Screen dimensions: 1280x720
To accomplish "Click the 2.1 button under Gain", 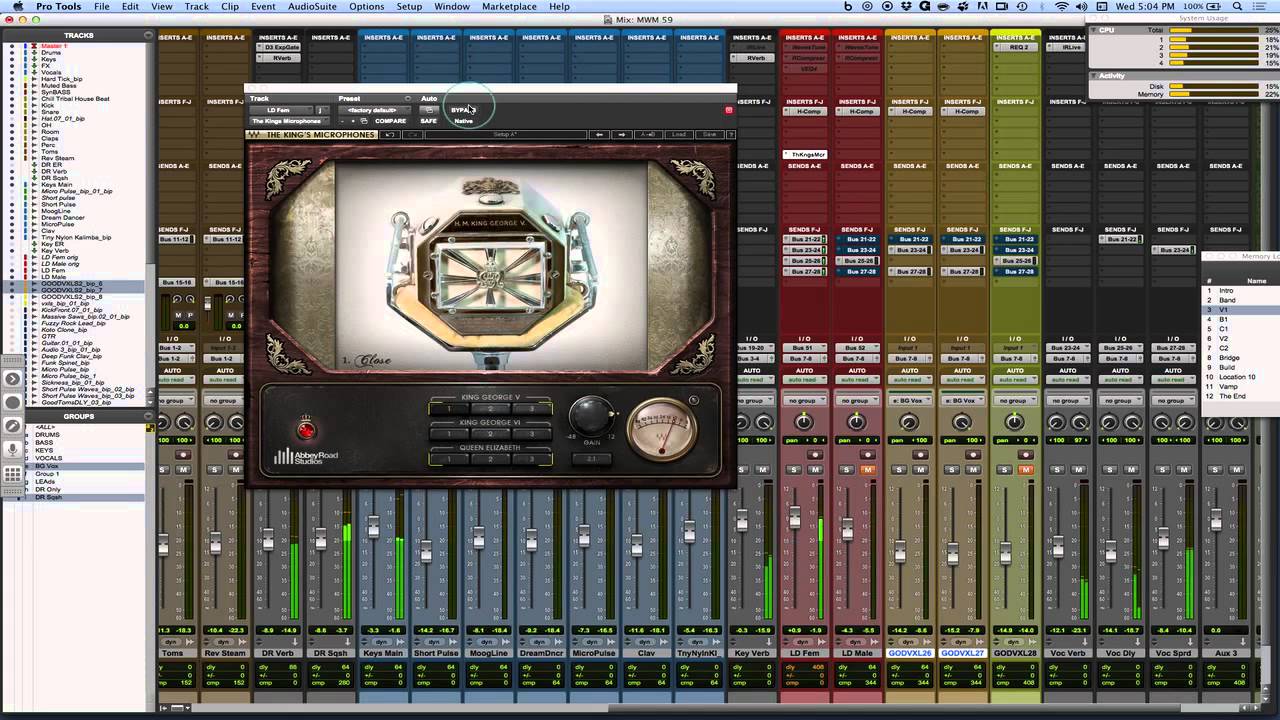I will [x=591, y=459].
